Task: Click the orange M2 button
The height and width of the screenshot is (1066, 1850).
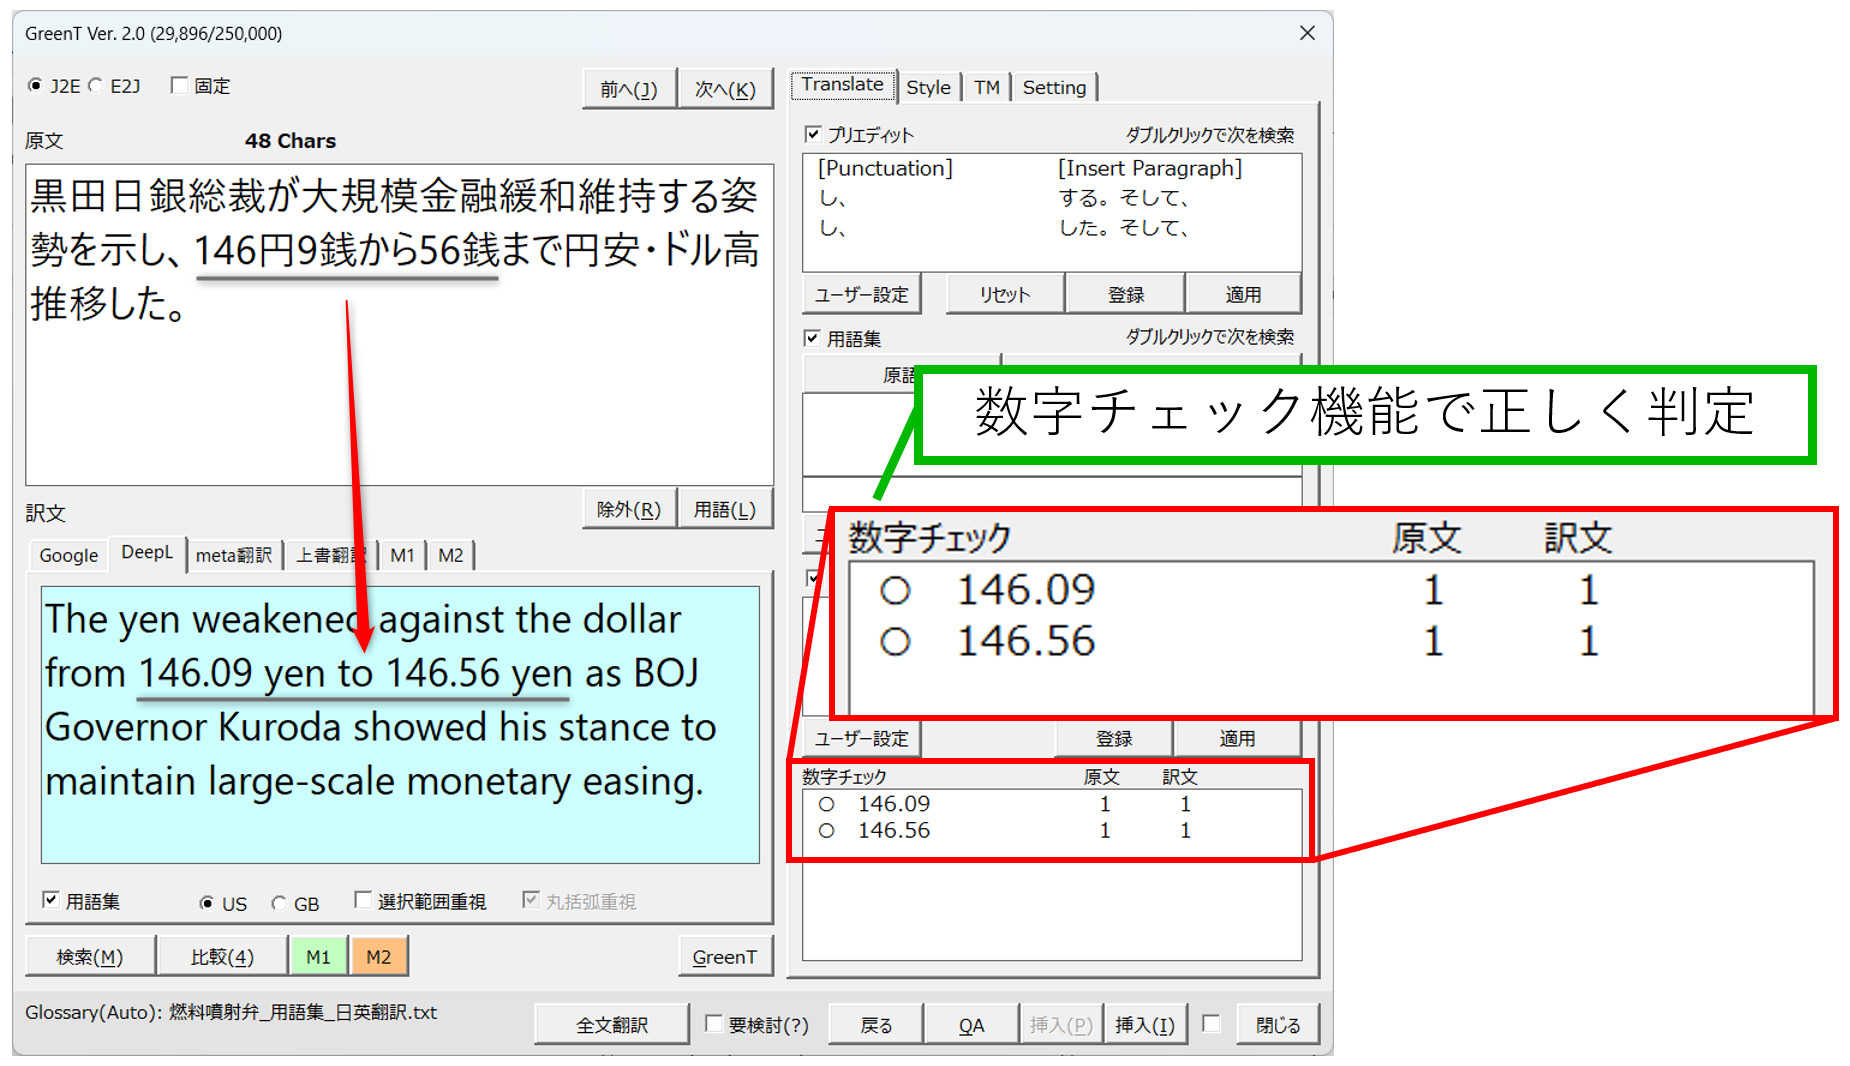Action: (x=378, y=957)
